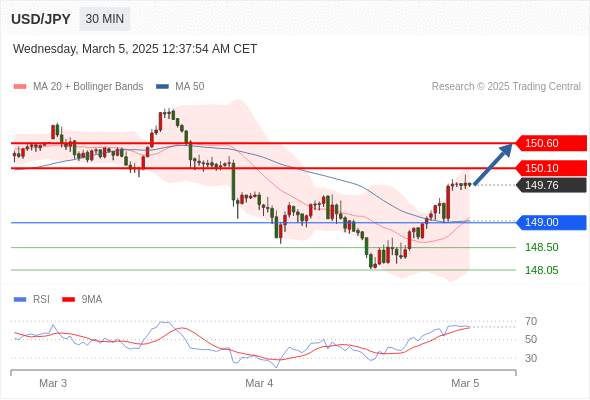The width and height of the screenshot is (590, 400).
Task: Click the Mar 5 date axis label
Action: [465, 383]
